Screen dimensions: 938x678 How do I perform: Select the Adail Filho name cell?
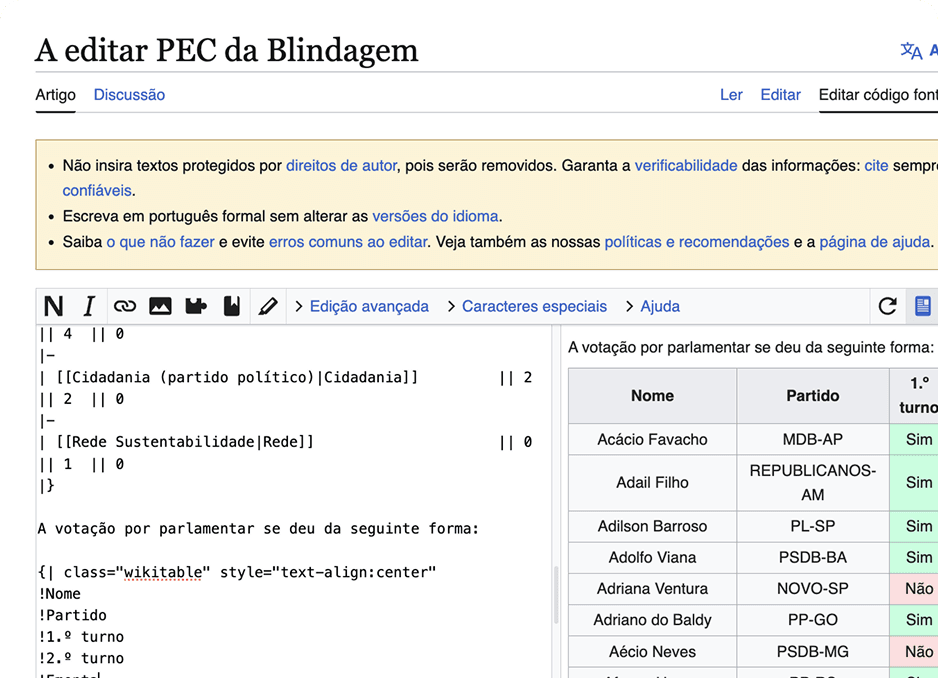pyautogui.click(x=652, y=483)
